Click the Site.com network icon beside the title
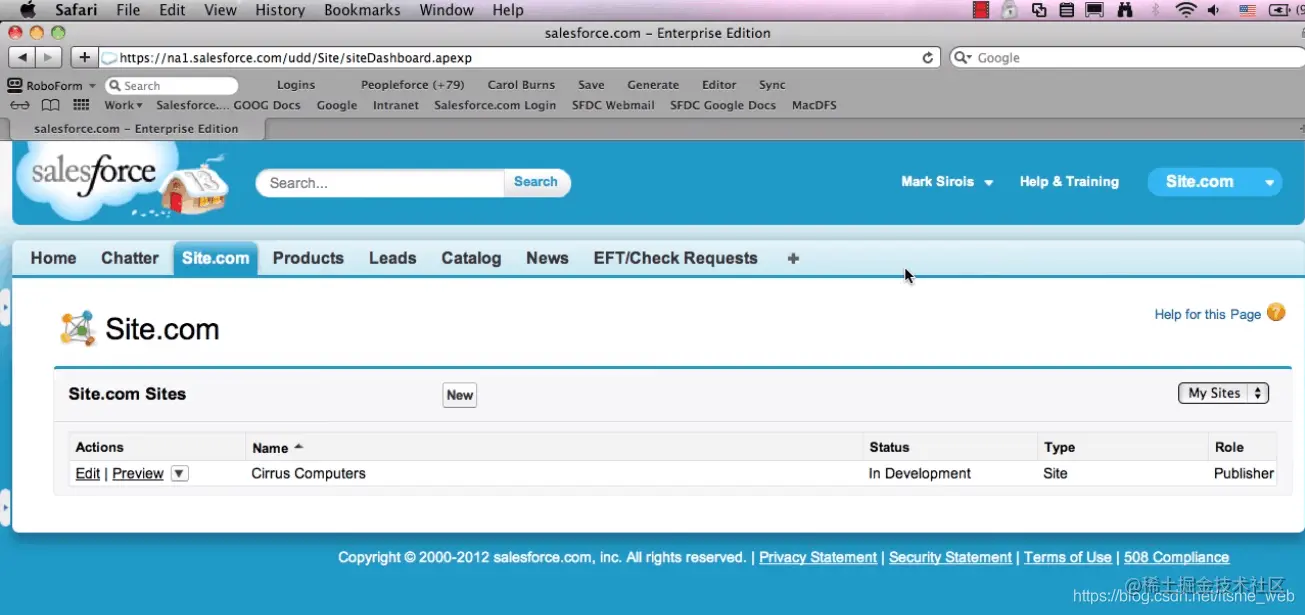 77,328
